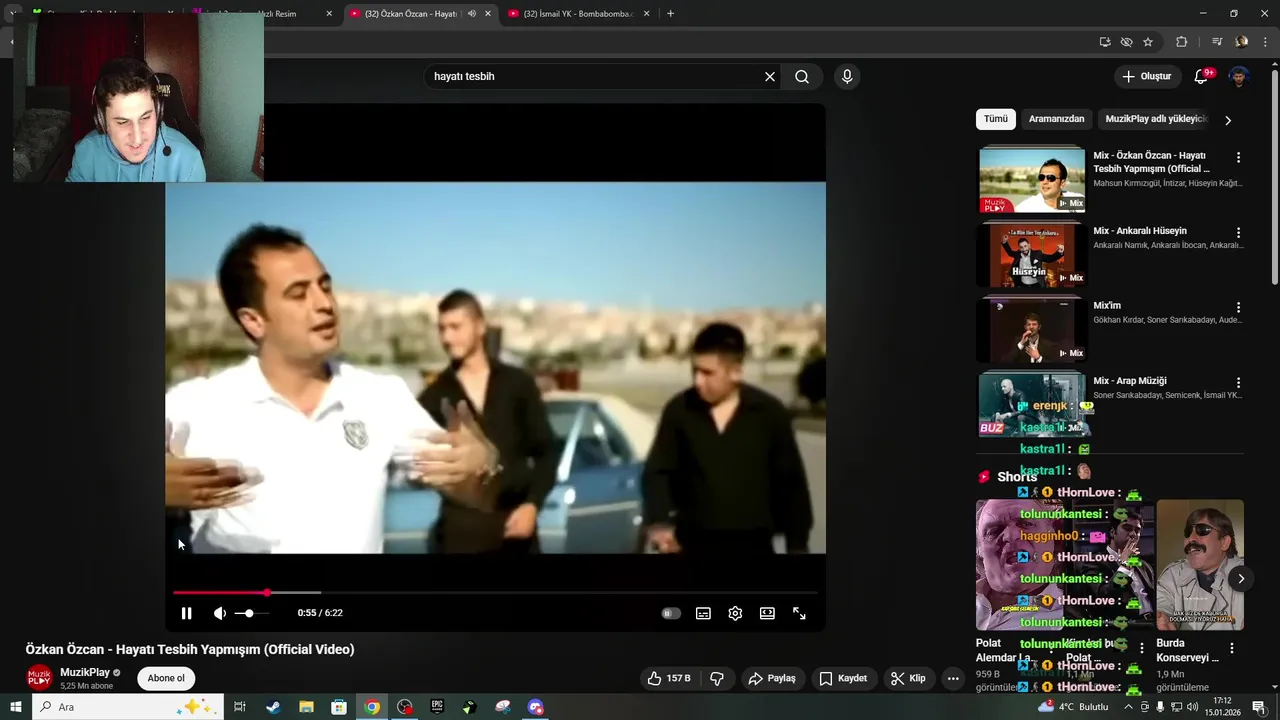Dislike the video thumbs-down button
Image resolution: width=1280 pixels, height=720 pixels.
pos(717,678)
